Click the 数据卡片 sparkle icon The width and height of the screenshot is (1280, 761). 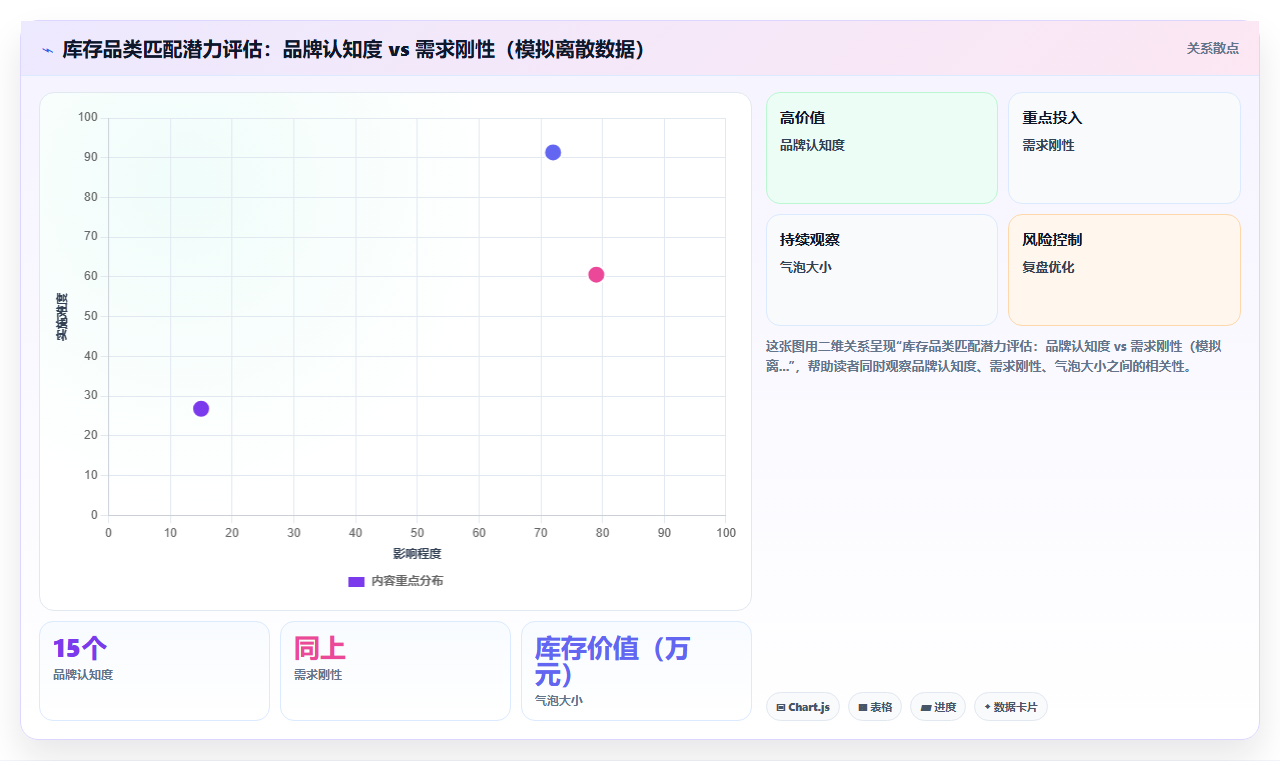tap(987, 707)
